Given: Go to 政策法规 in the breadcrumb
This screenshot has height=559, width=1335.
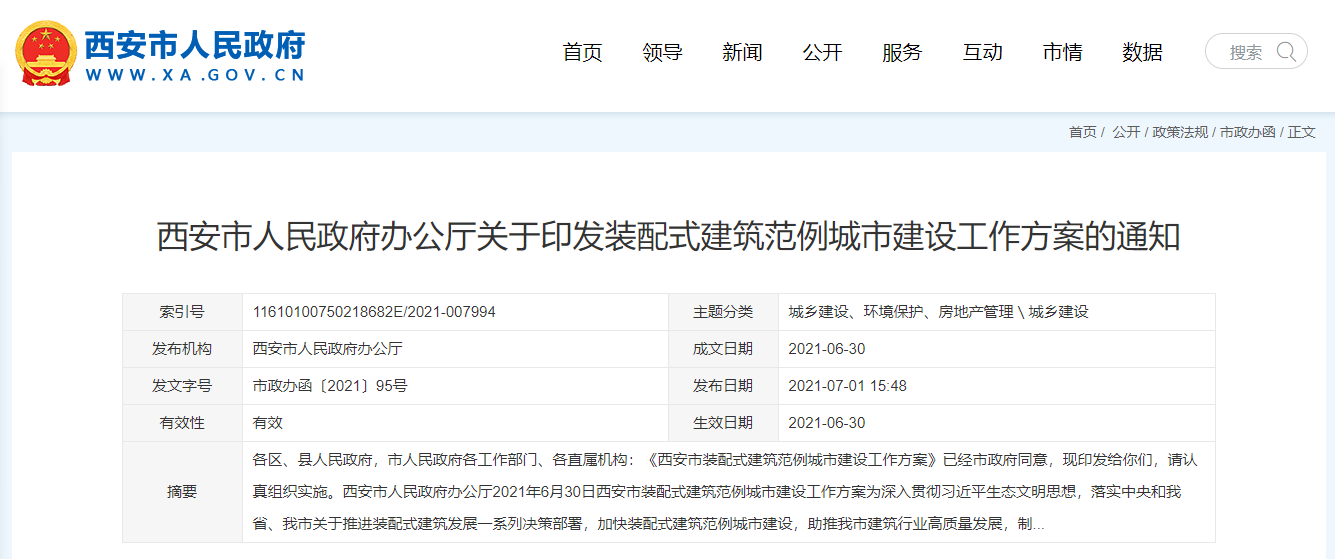Looking at the screenshot, I should tap(1180, 132).
